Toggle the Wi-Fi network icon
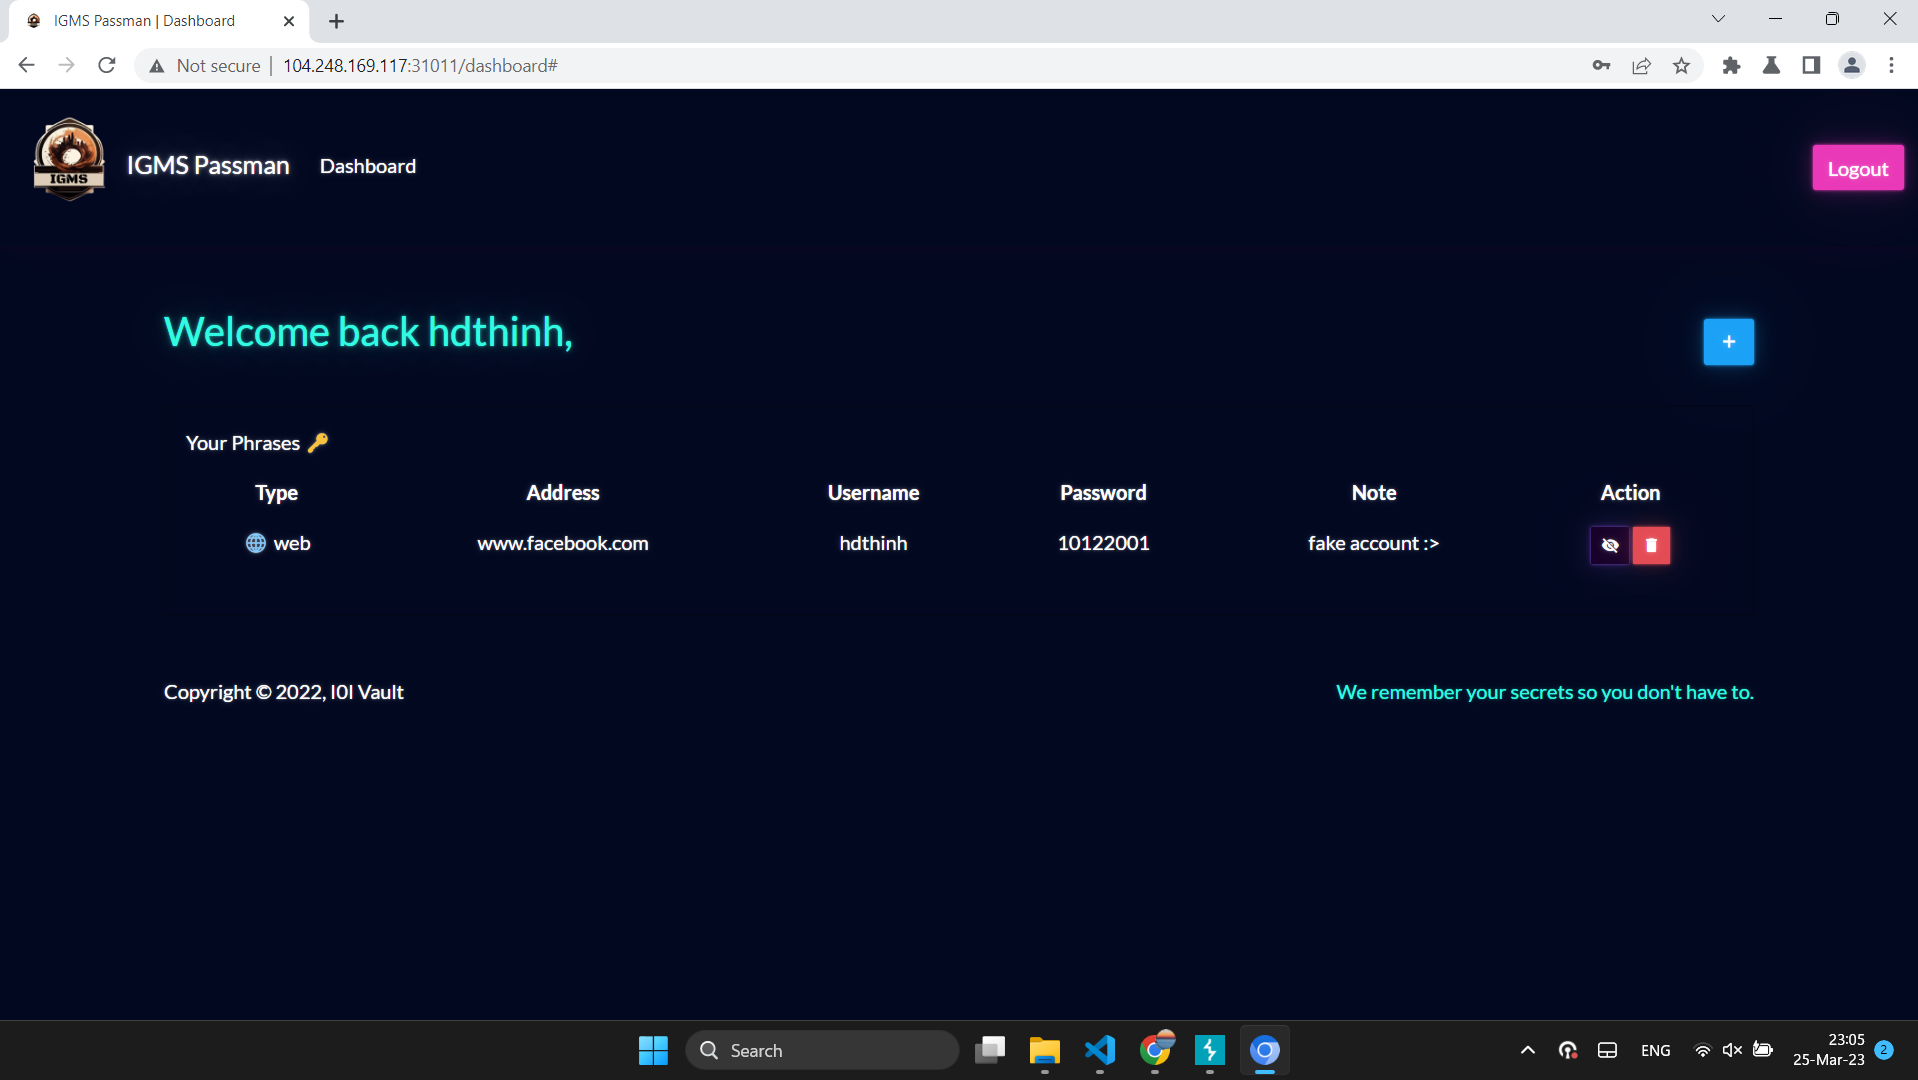Image resolution: width=1918 pixels, height=1080 pixels. (1701, 1050)
